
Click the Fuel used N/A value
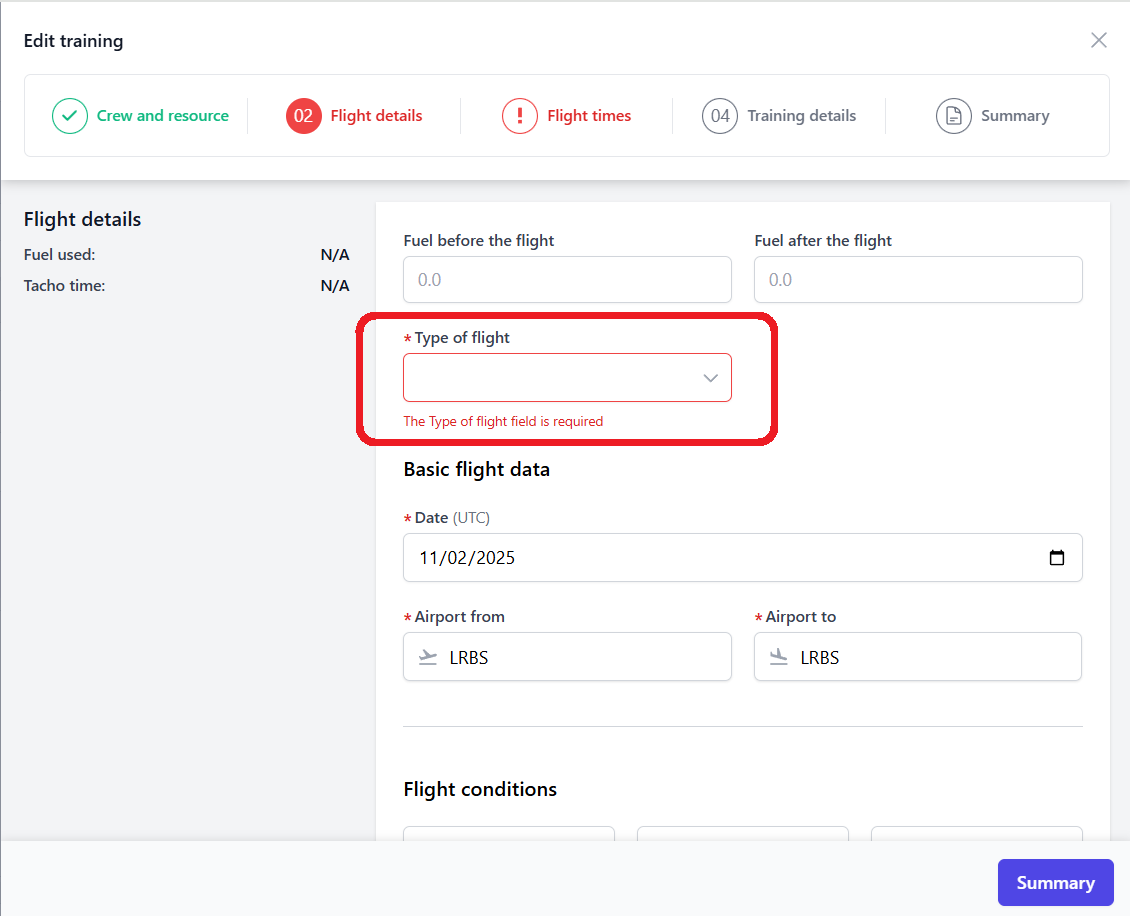pyautogui.click(x=335, y=254)
